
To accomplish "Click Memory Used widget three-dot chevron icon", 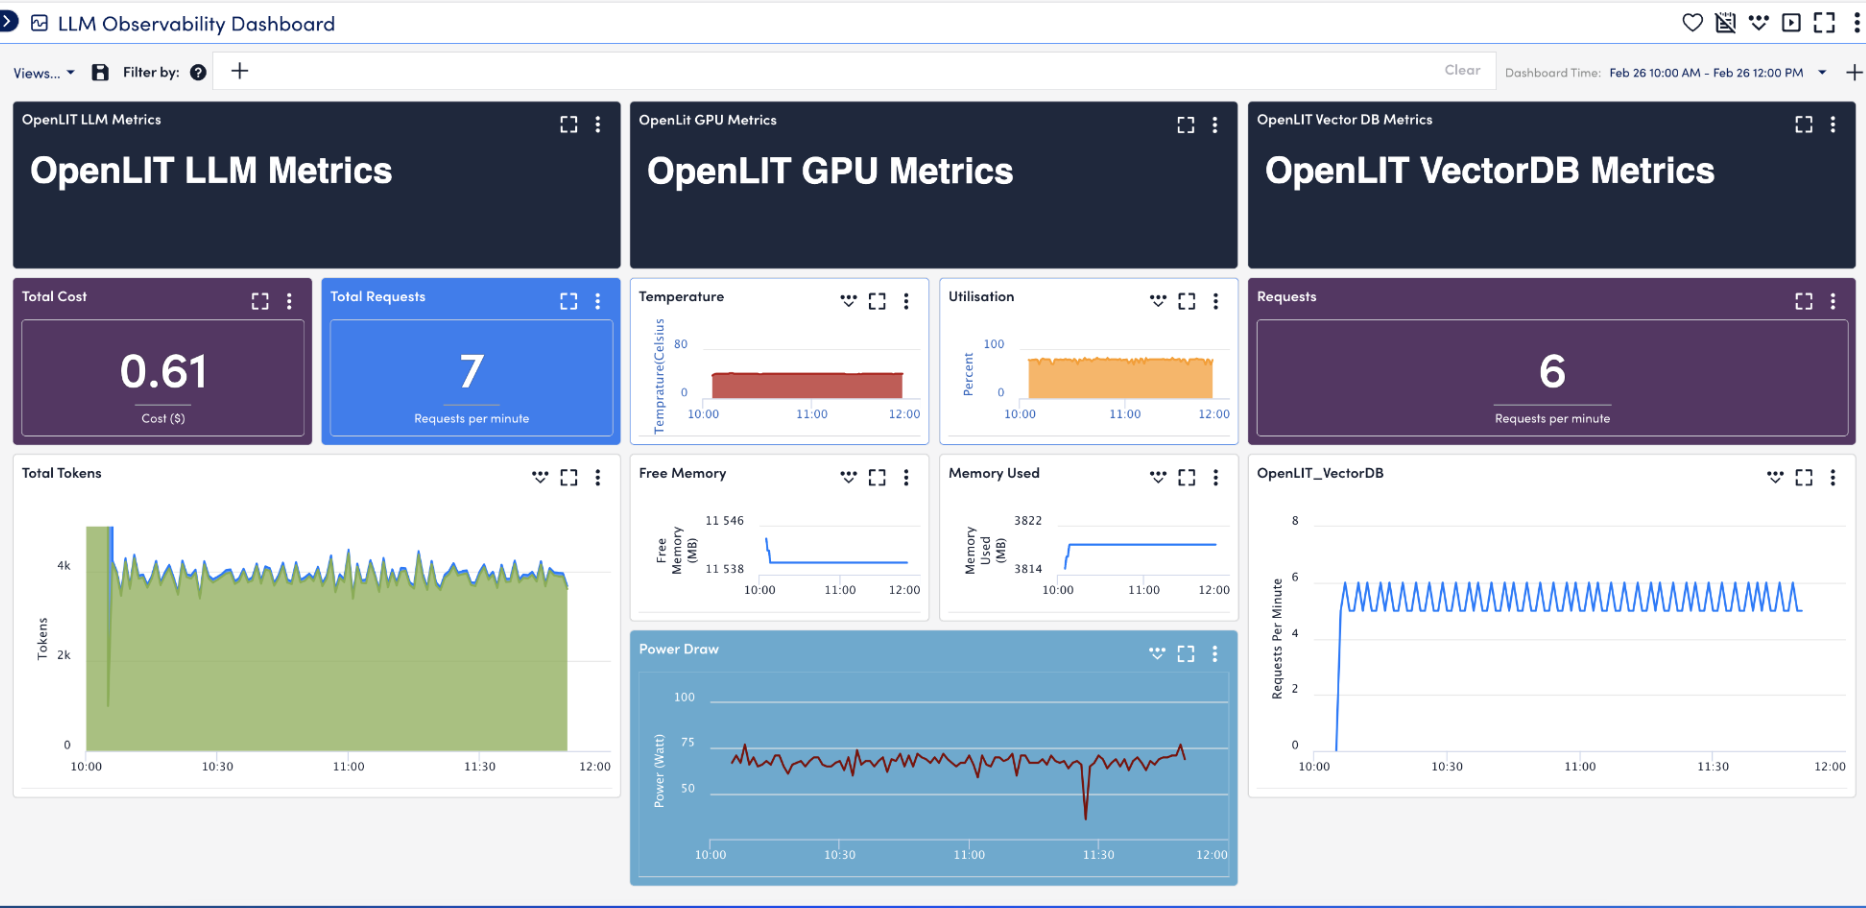I will (1157, 477).
